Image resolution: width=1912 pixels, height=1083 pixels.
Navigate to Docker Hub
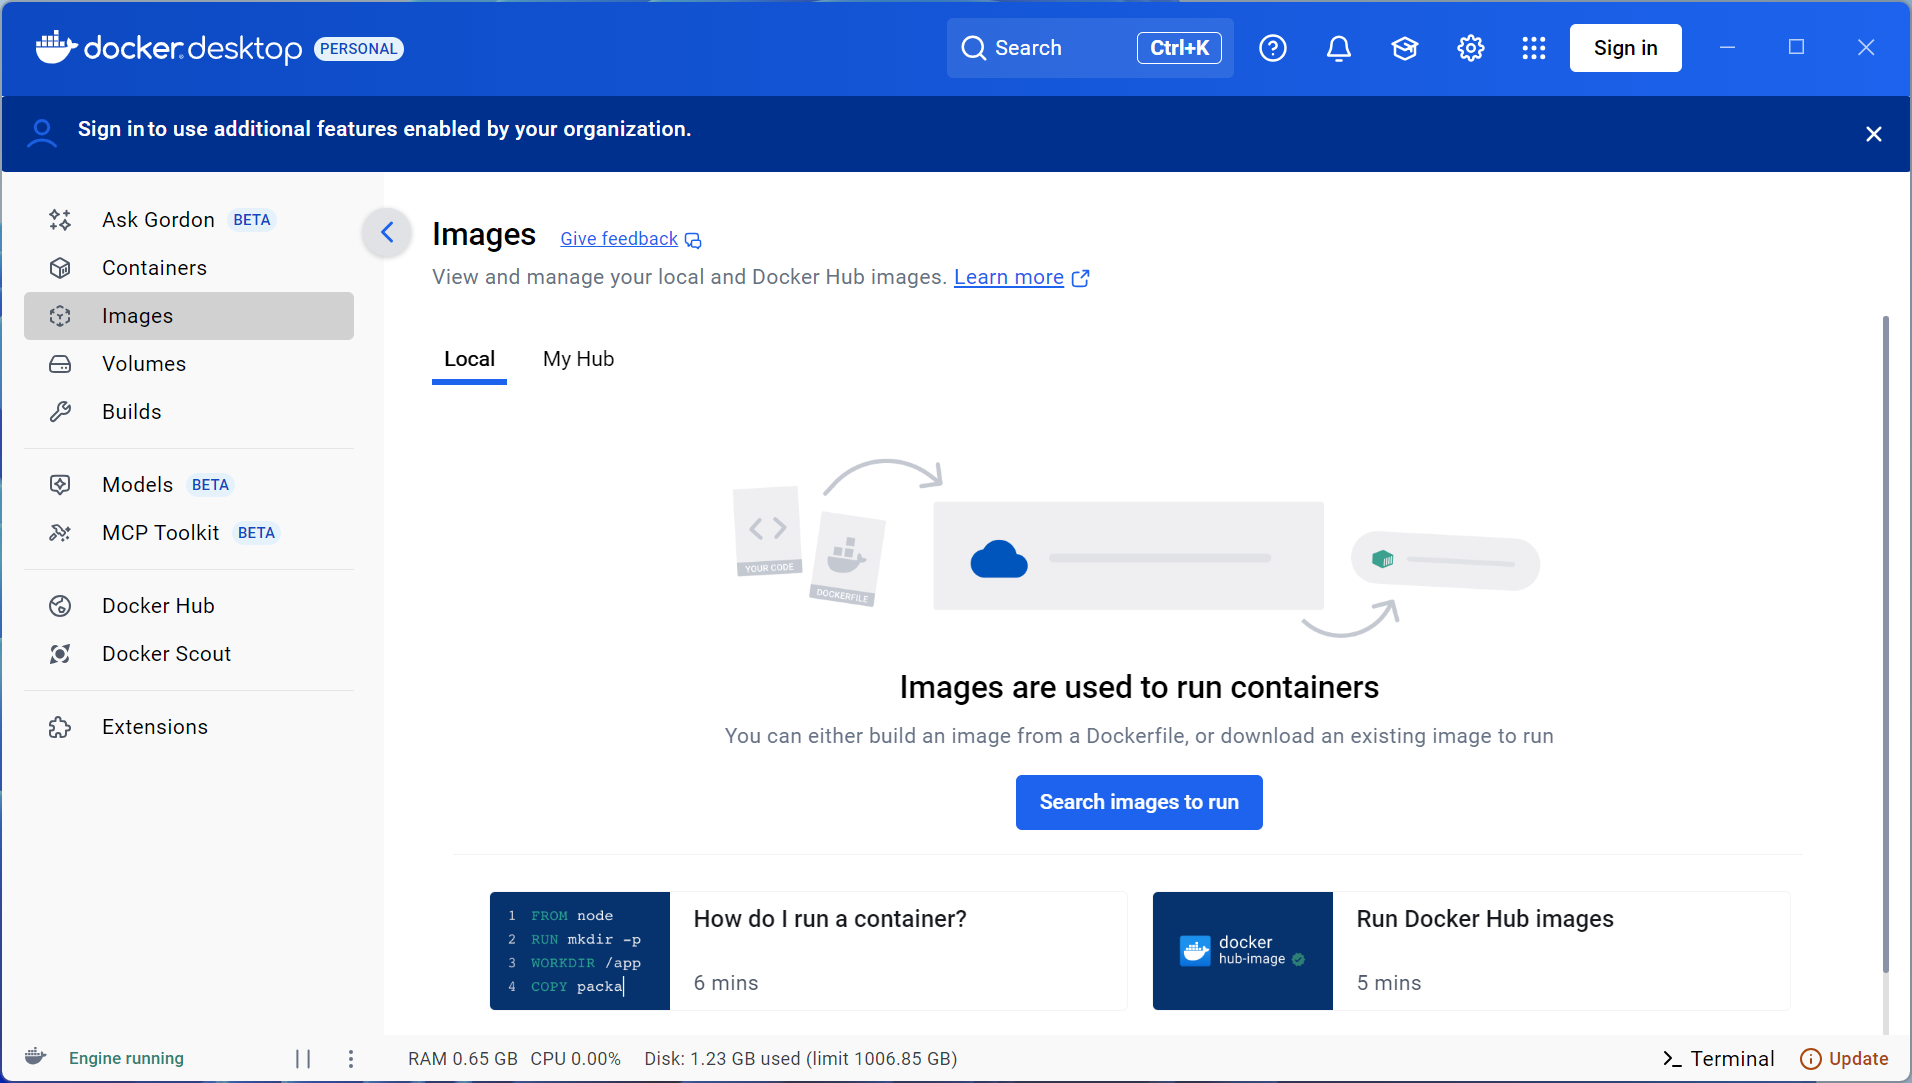pyautogui.click(x=189, y=606)
